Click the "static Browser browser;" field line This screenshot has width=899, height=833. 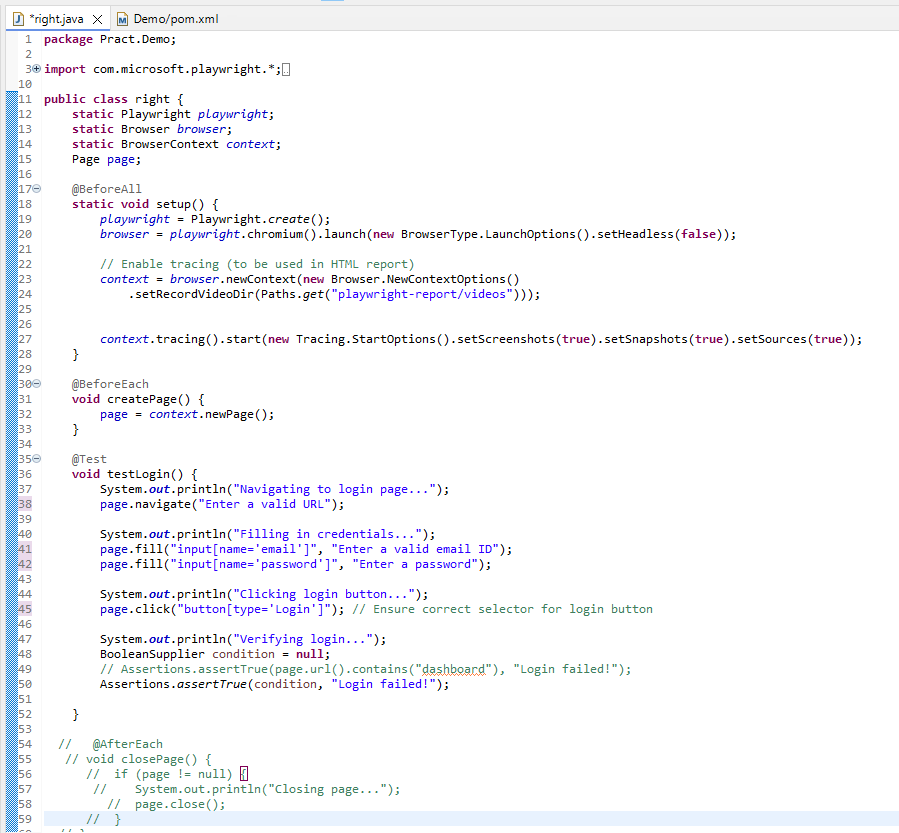(152, 129)
